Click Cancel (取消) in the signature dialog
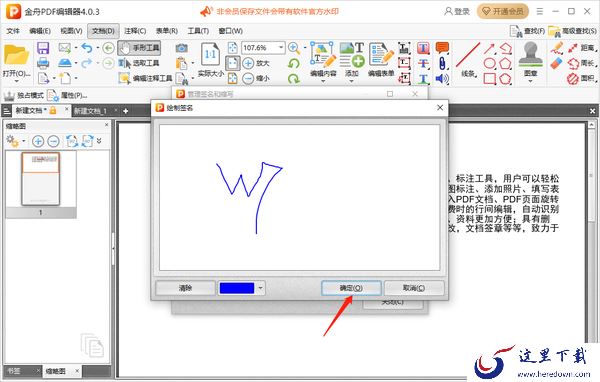 414,288
